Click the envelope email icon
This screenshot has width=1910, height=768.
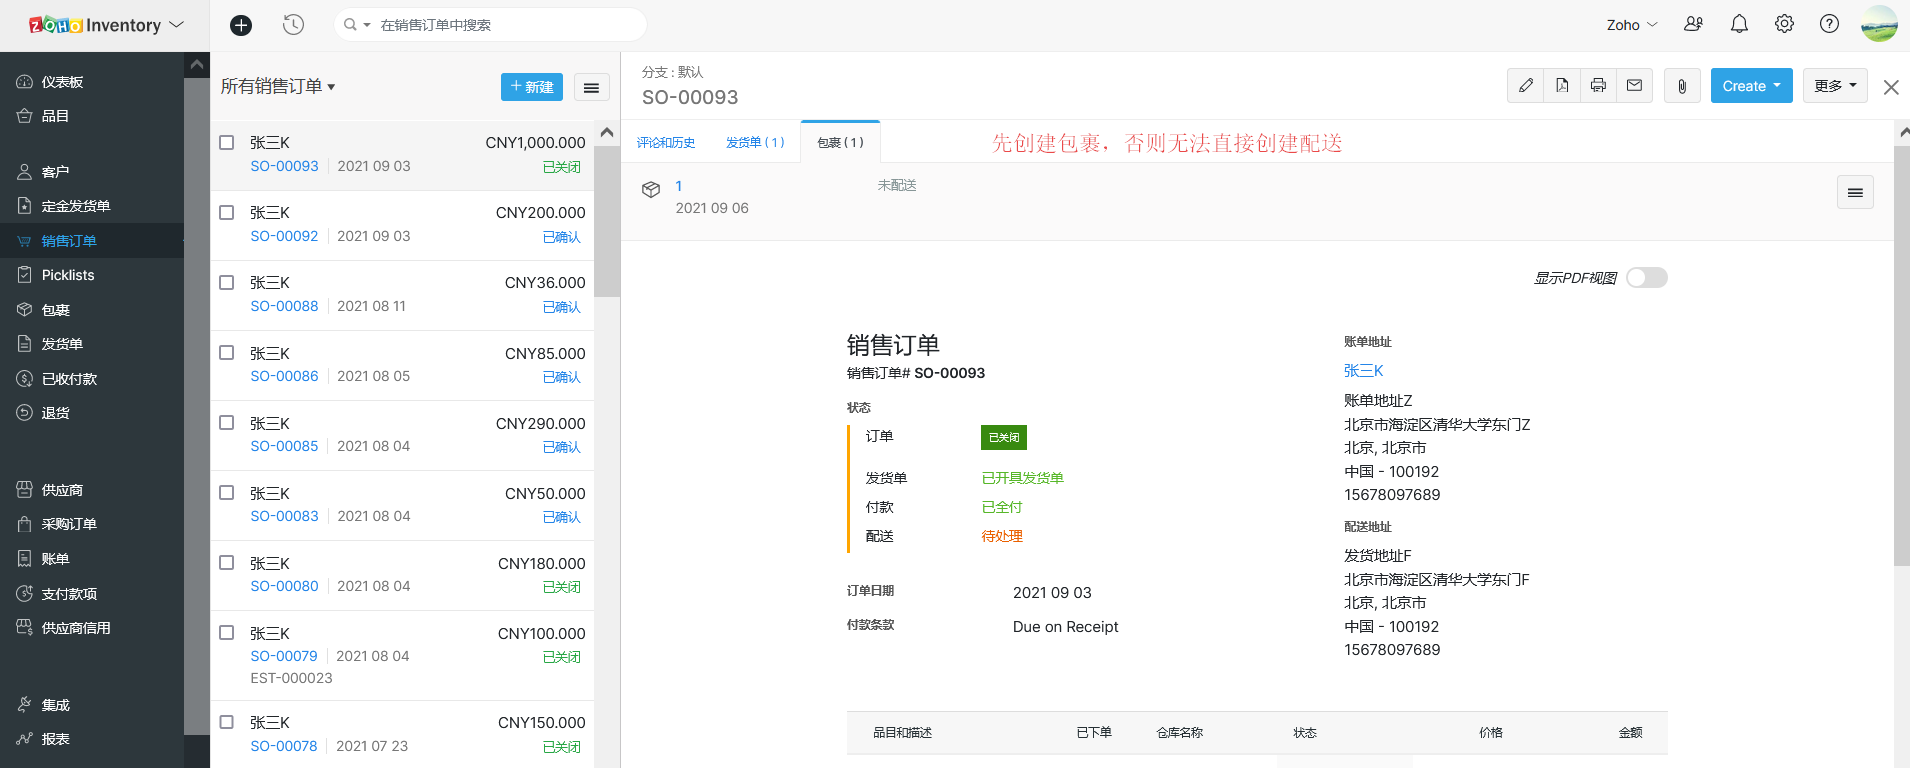click(x=1634, y=86)
